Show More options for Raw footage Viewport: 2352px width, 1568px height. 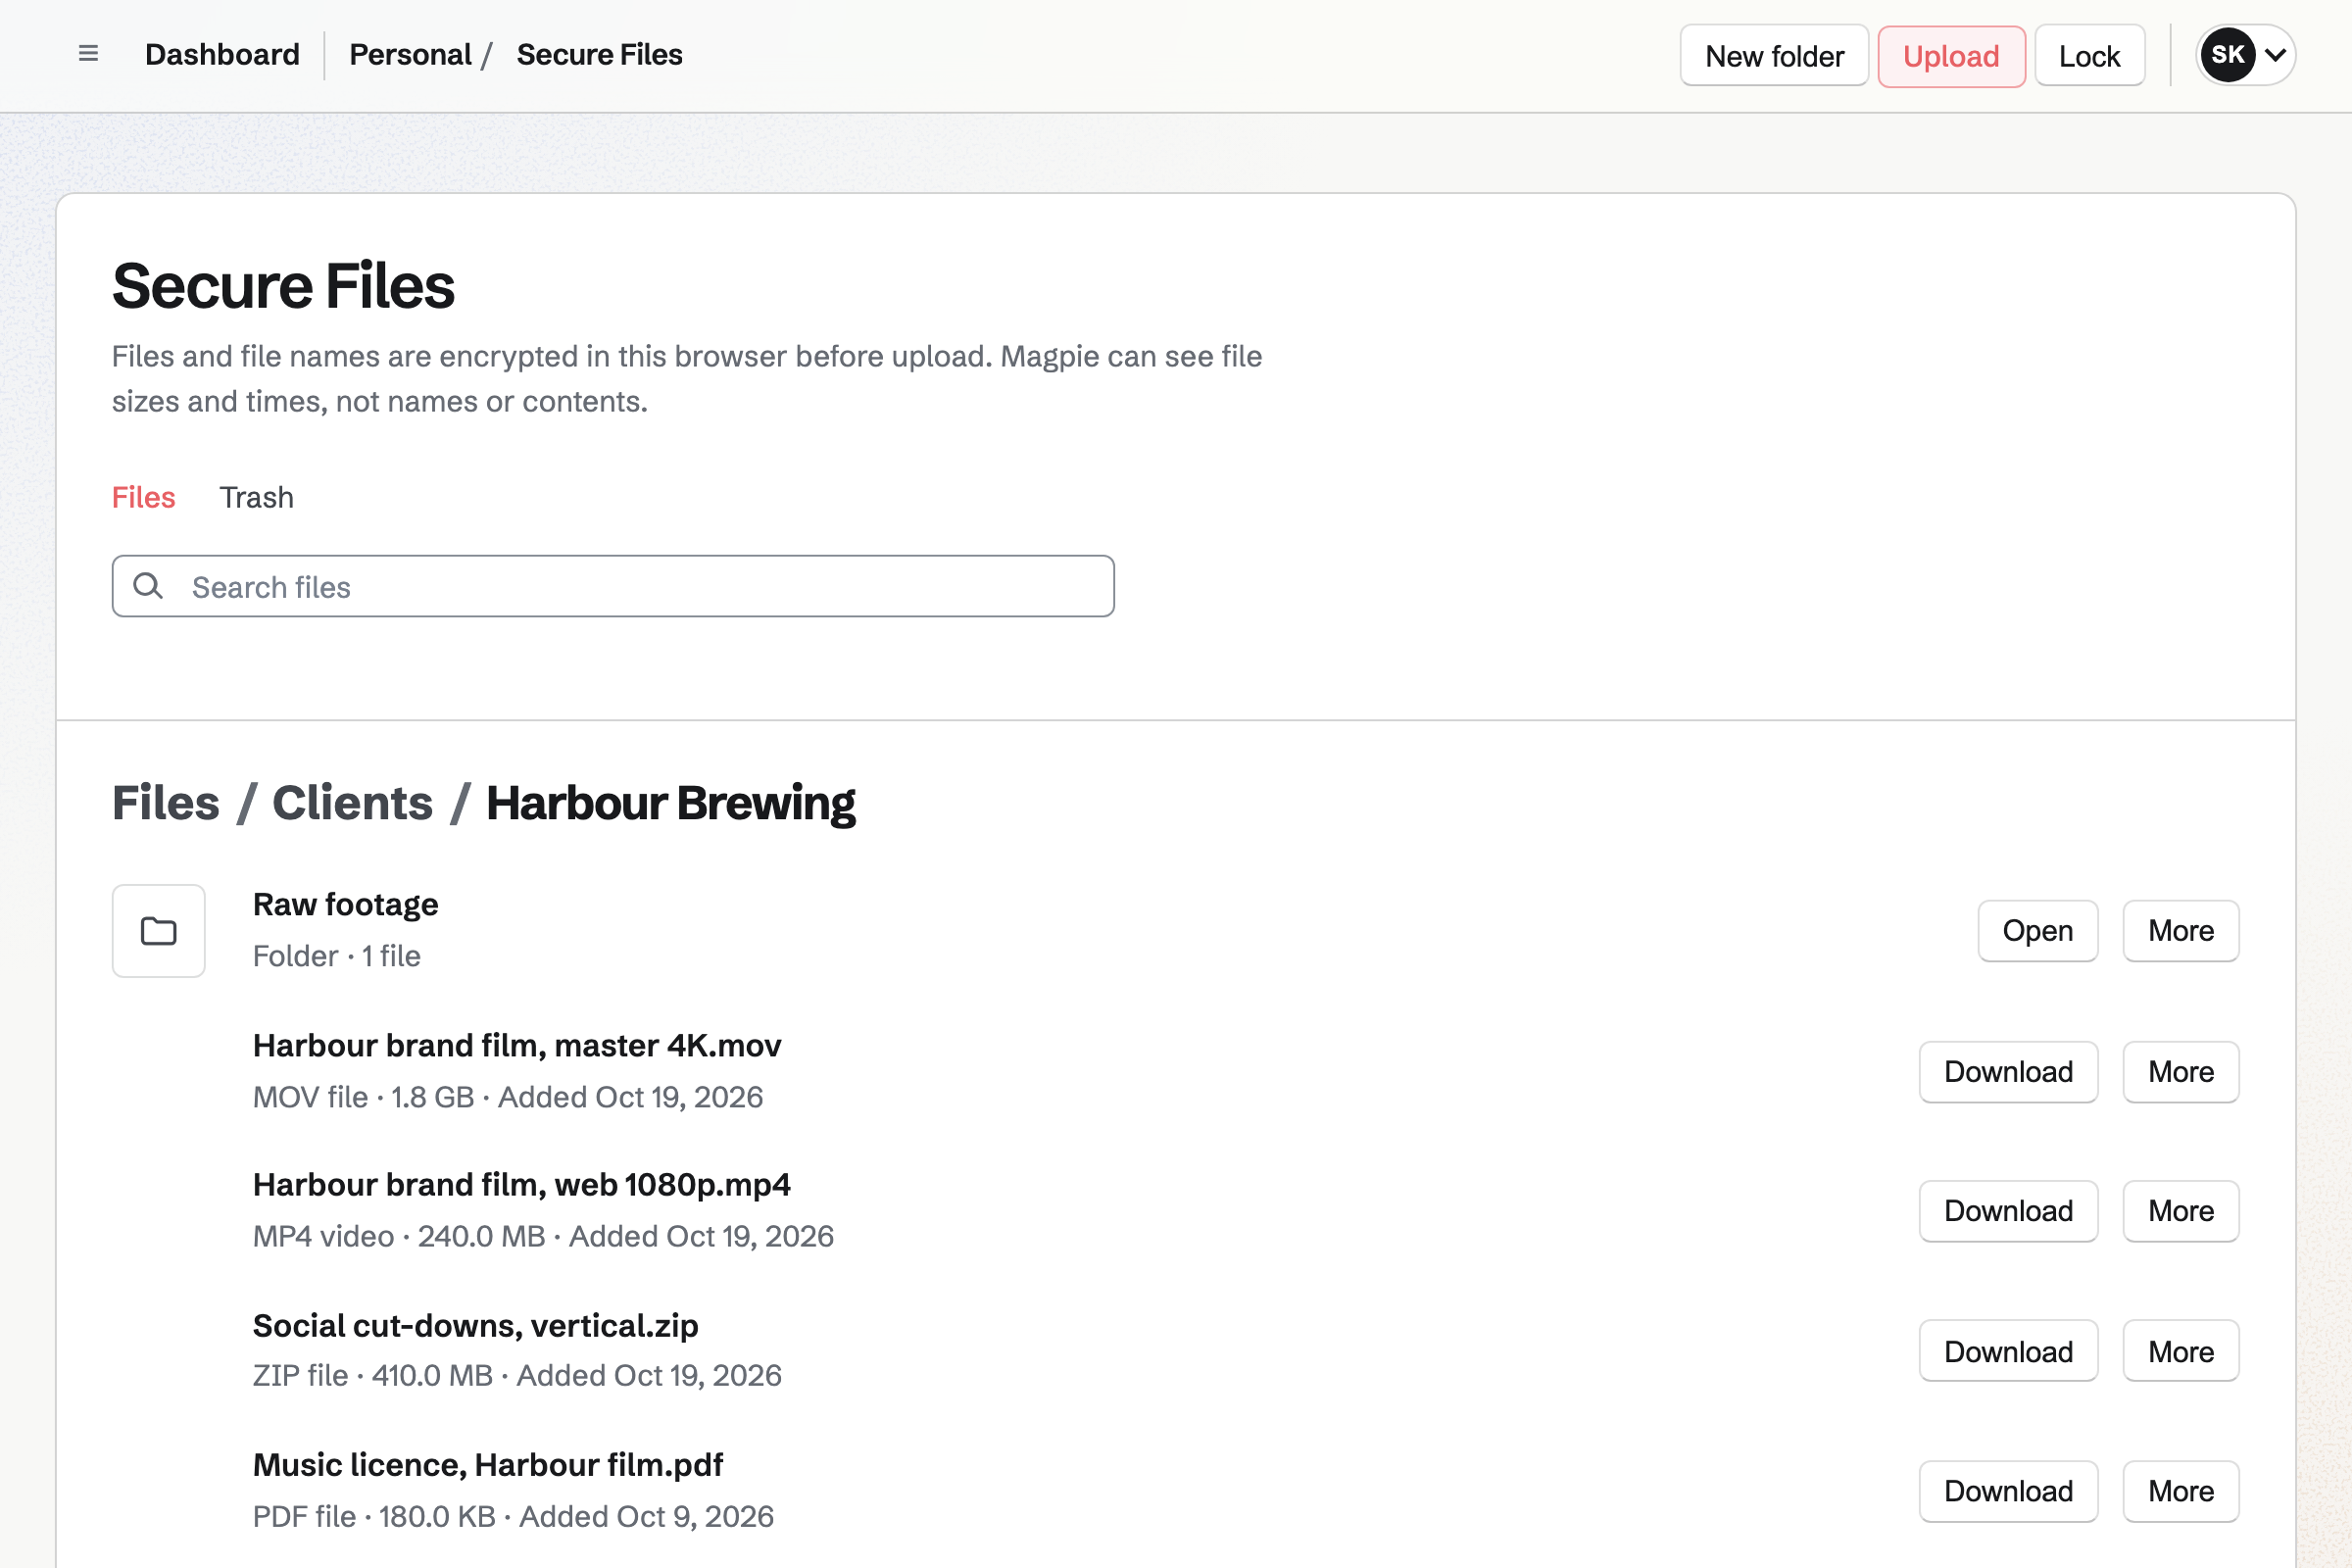coord(2180,931)
